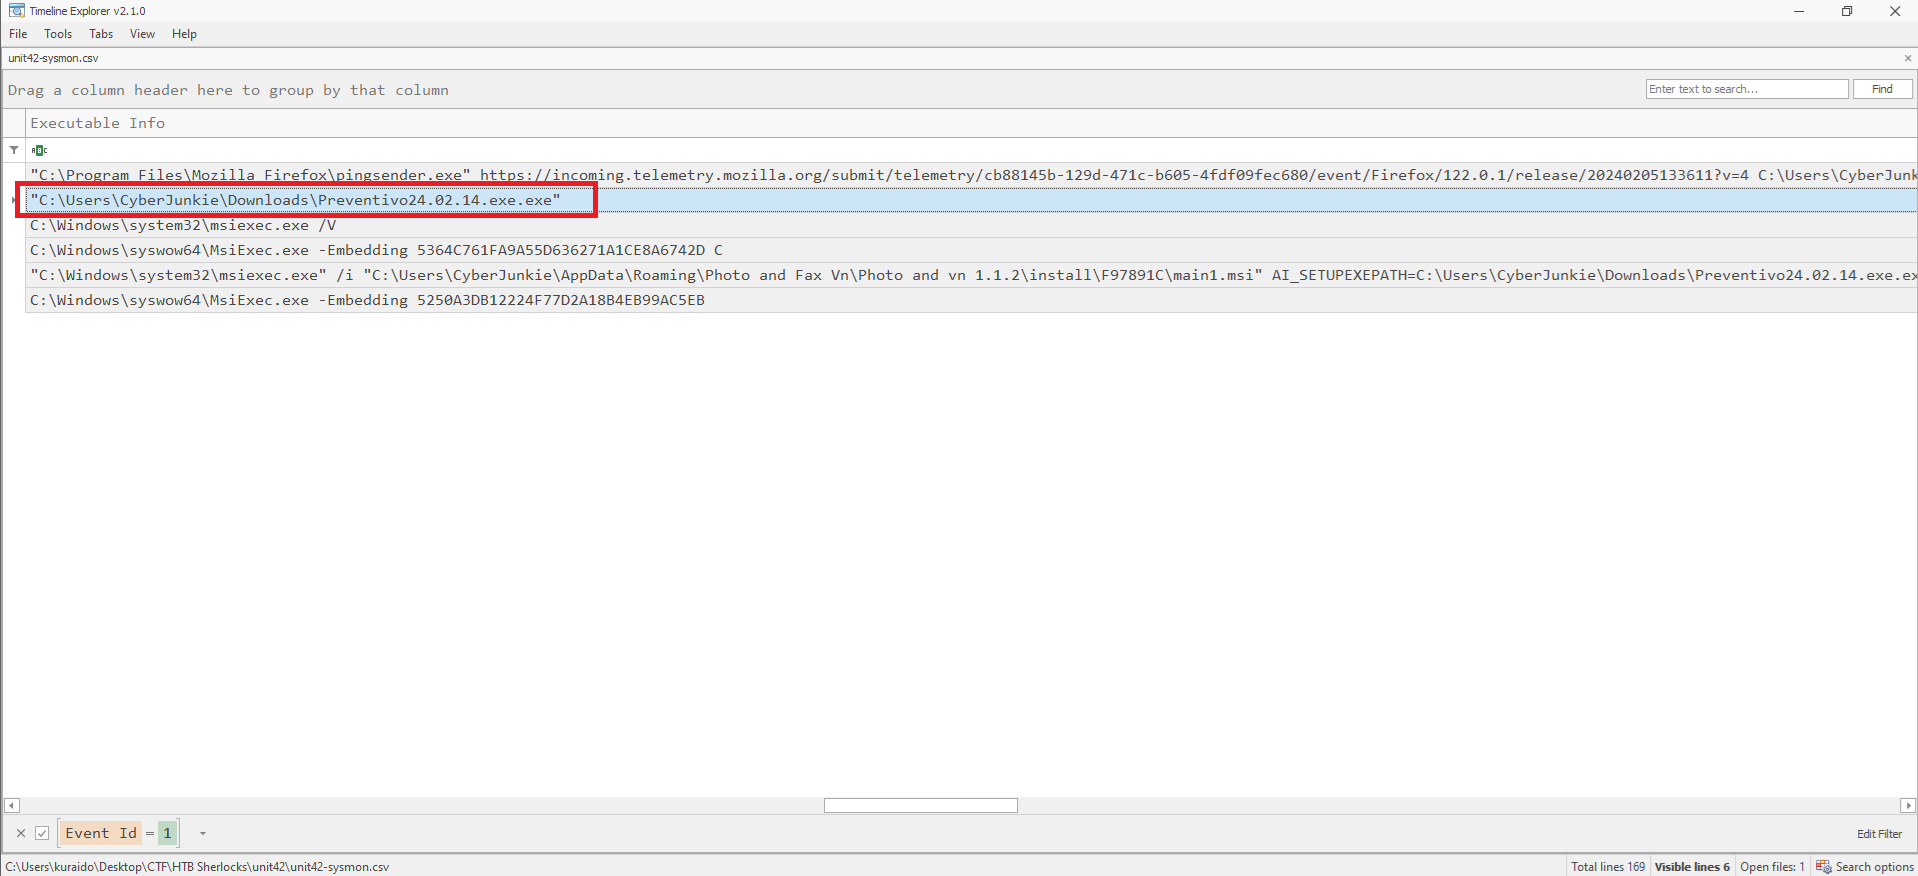Click the Edit Filter button
The height and width of the screenshot is (876, 1918).
[1879, 834]
